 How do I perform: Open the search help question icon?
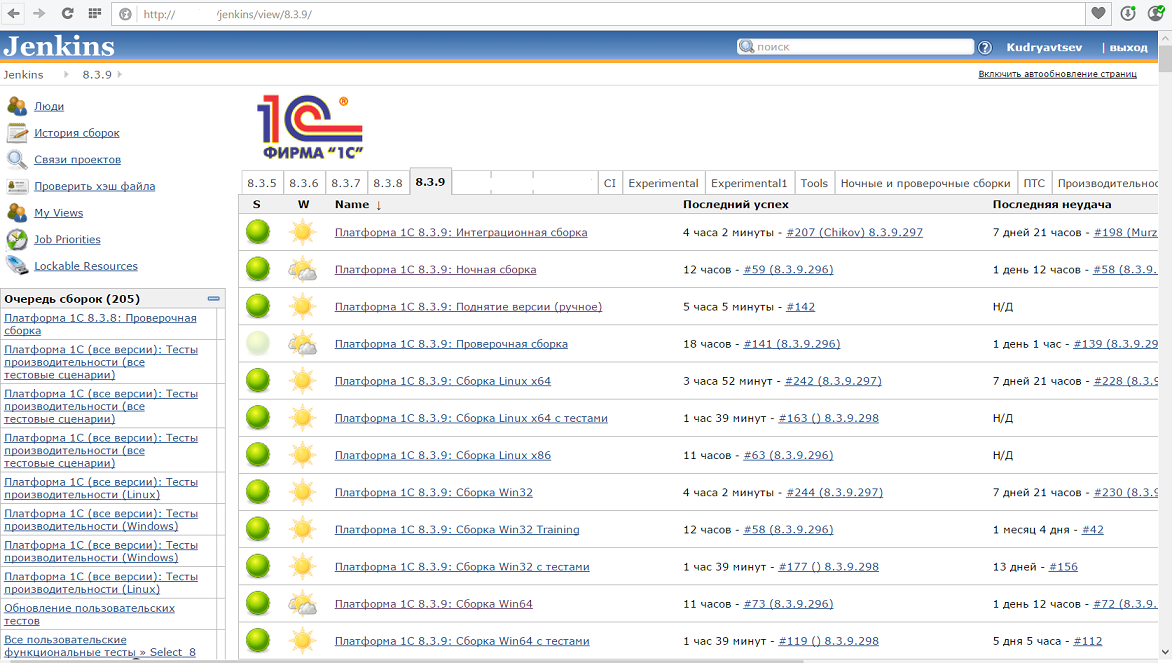coord(985,47)
